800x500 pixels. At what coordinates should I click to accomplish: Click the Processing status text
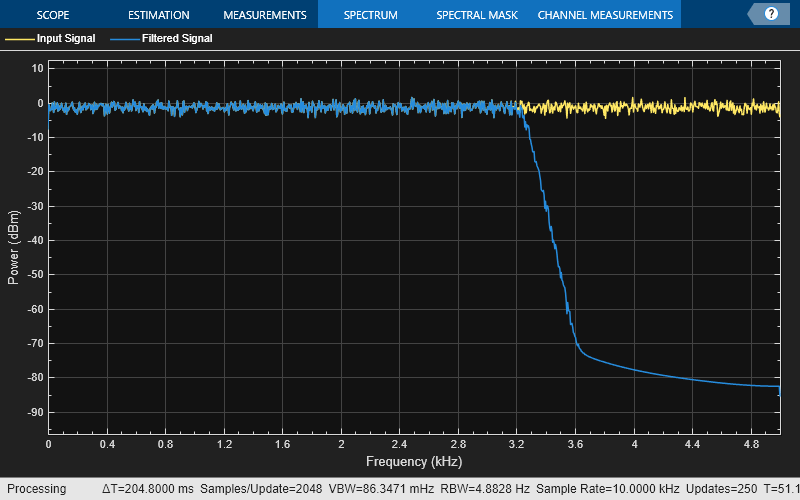coord(36,489)
